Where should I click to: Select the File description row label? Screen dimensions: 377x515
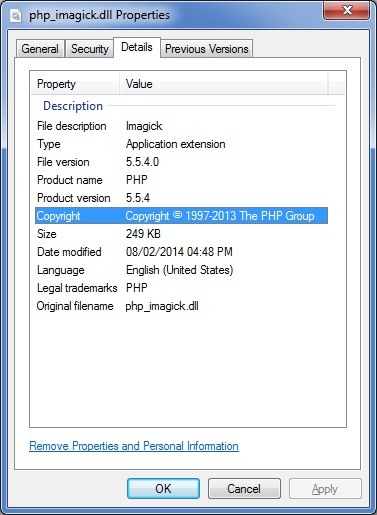click(x=72, y=126)
